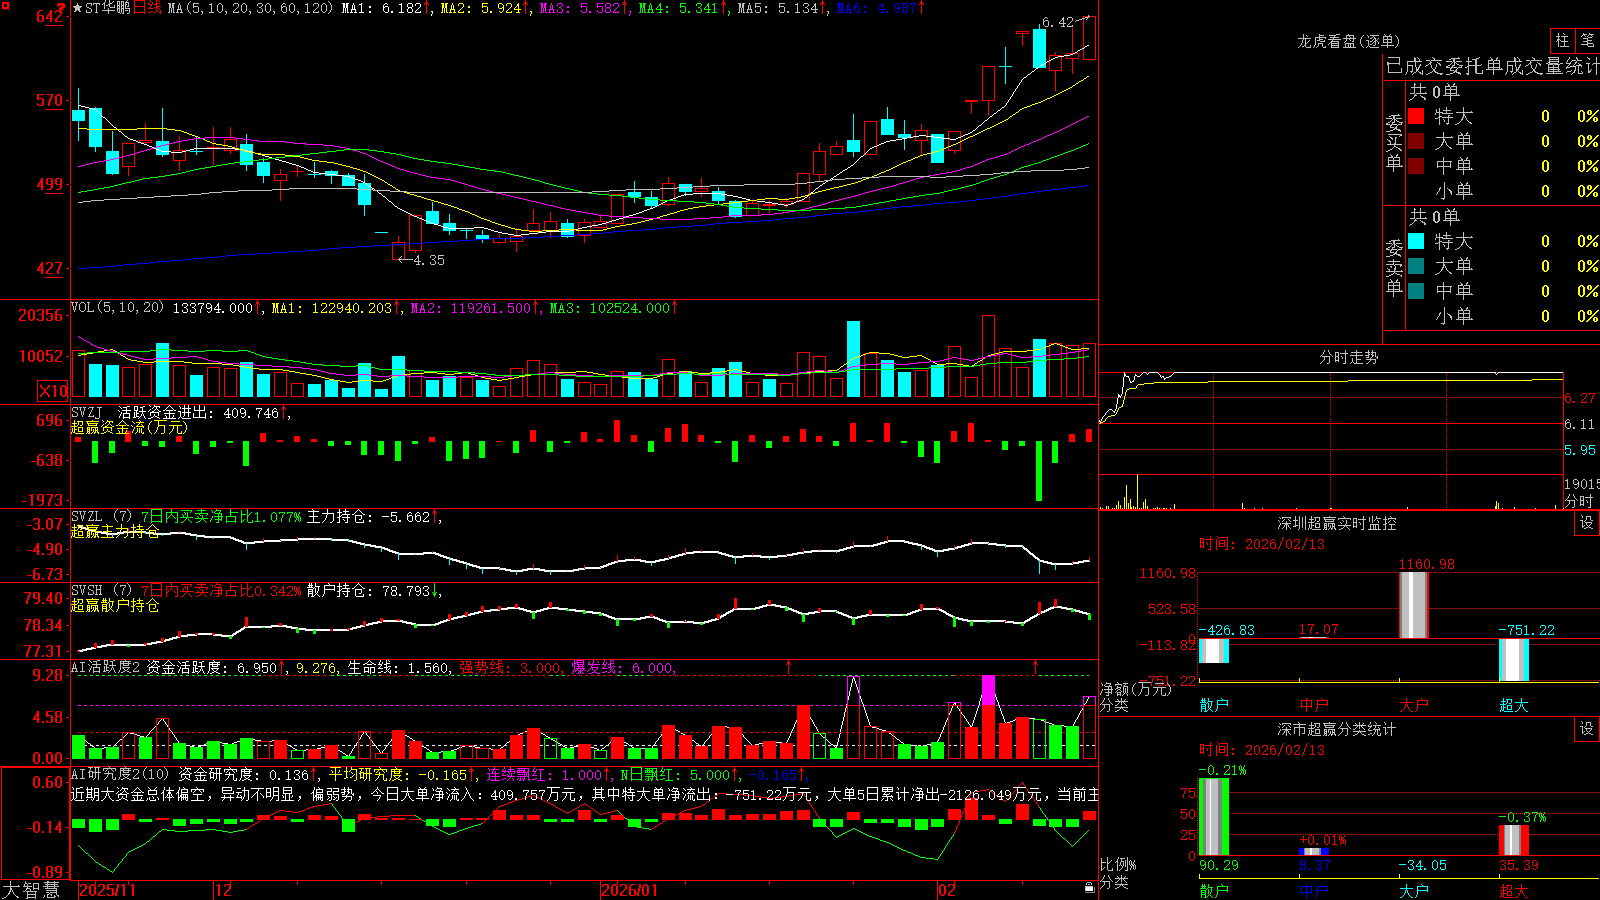
Task: Click the 散户 -426.83 bar in realtime monitor
Action: (1213, 651)
